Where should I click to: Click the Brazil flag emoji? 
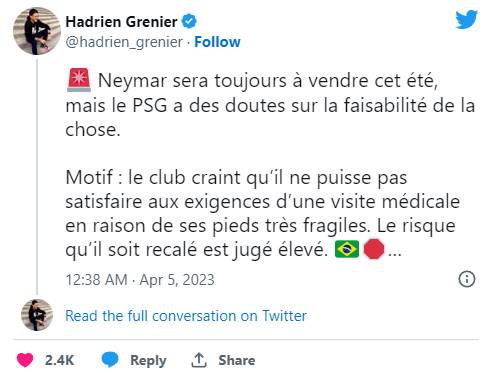click(347, 249)
